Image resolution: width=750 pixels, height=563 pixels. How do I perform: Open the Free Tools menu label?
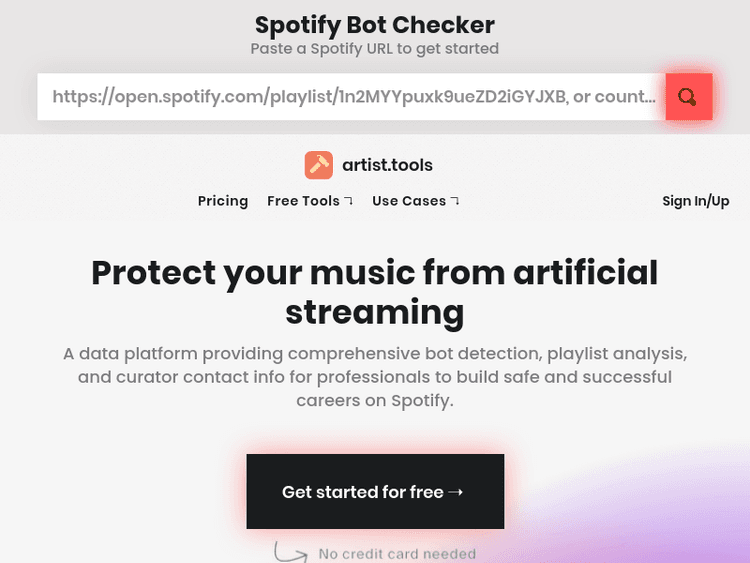click(x=303, y=201)
